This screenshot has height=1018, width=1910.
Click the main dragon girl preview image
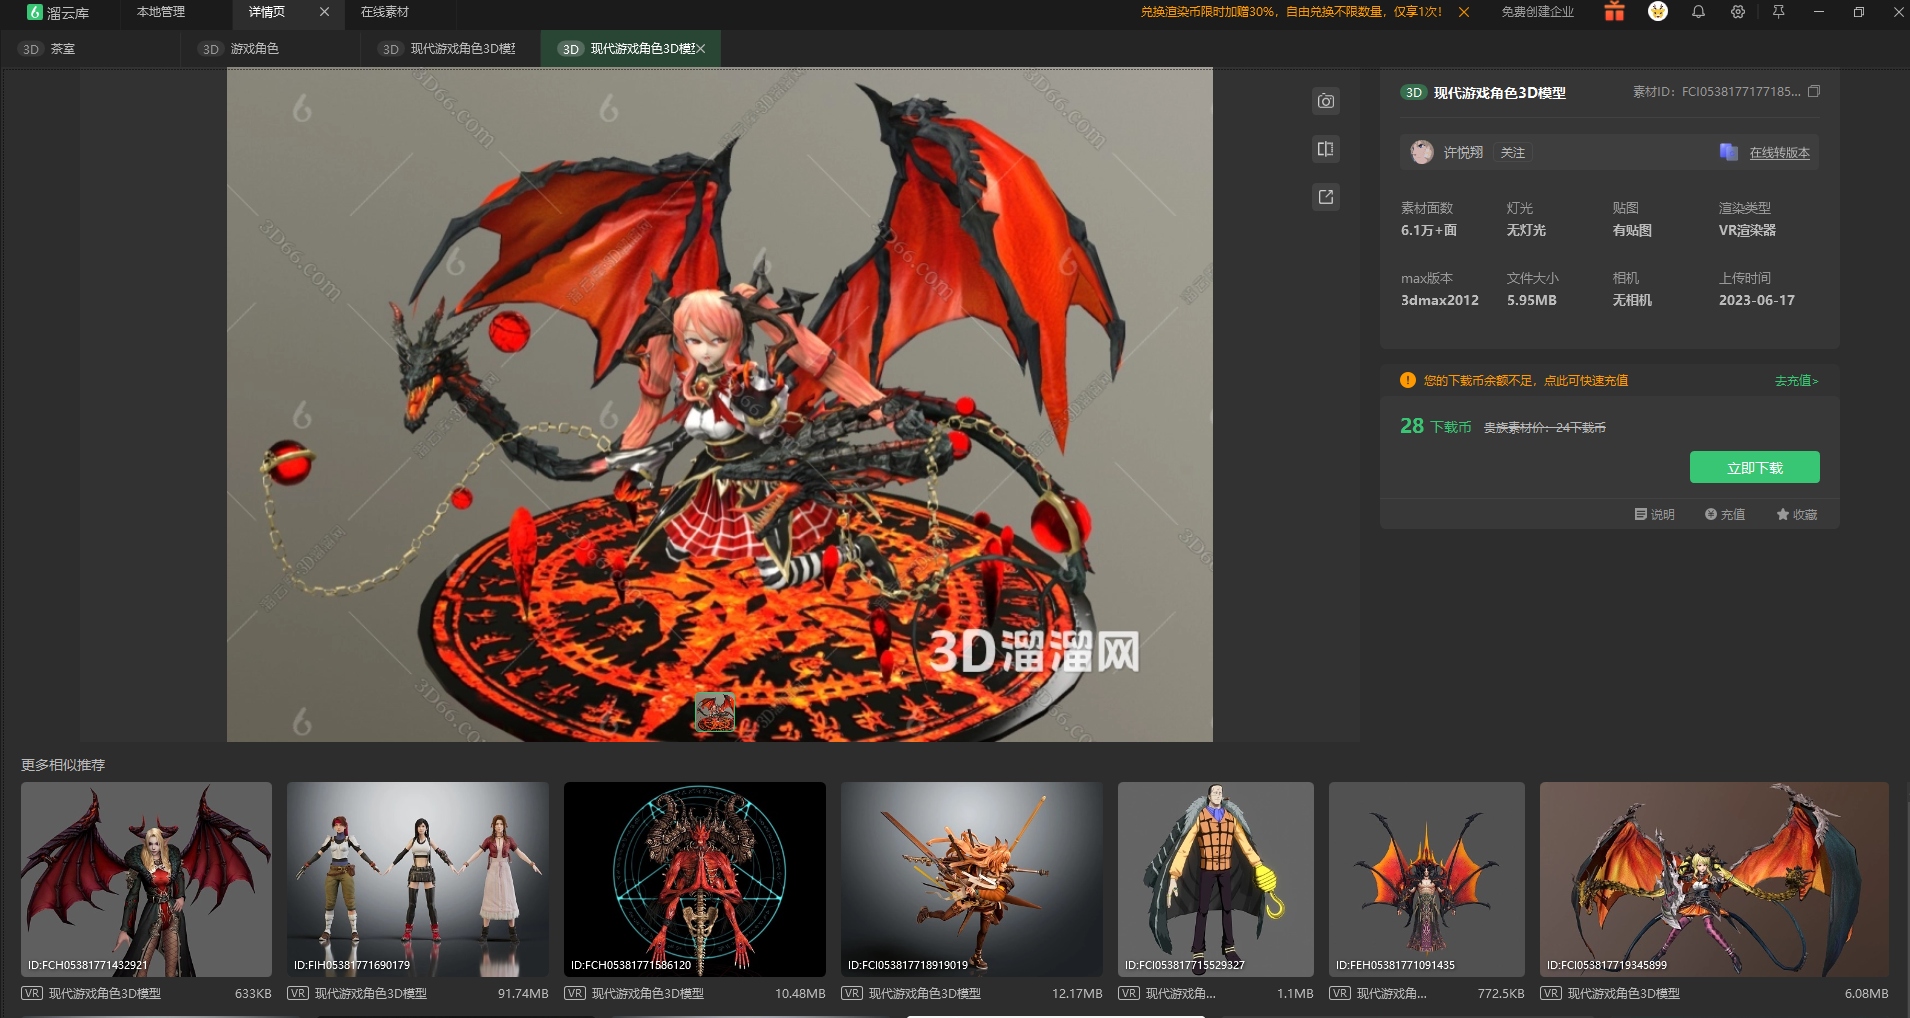(x=720, y=405)
